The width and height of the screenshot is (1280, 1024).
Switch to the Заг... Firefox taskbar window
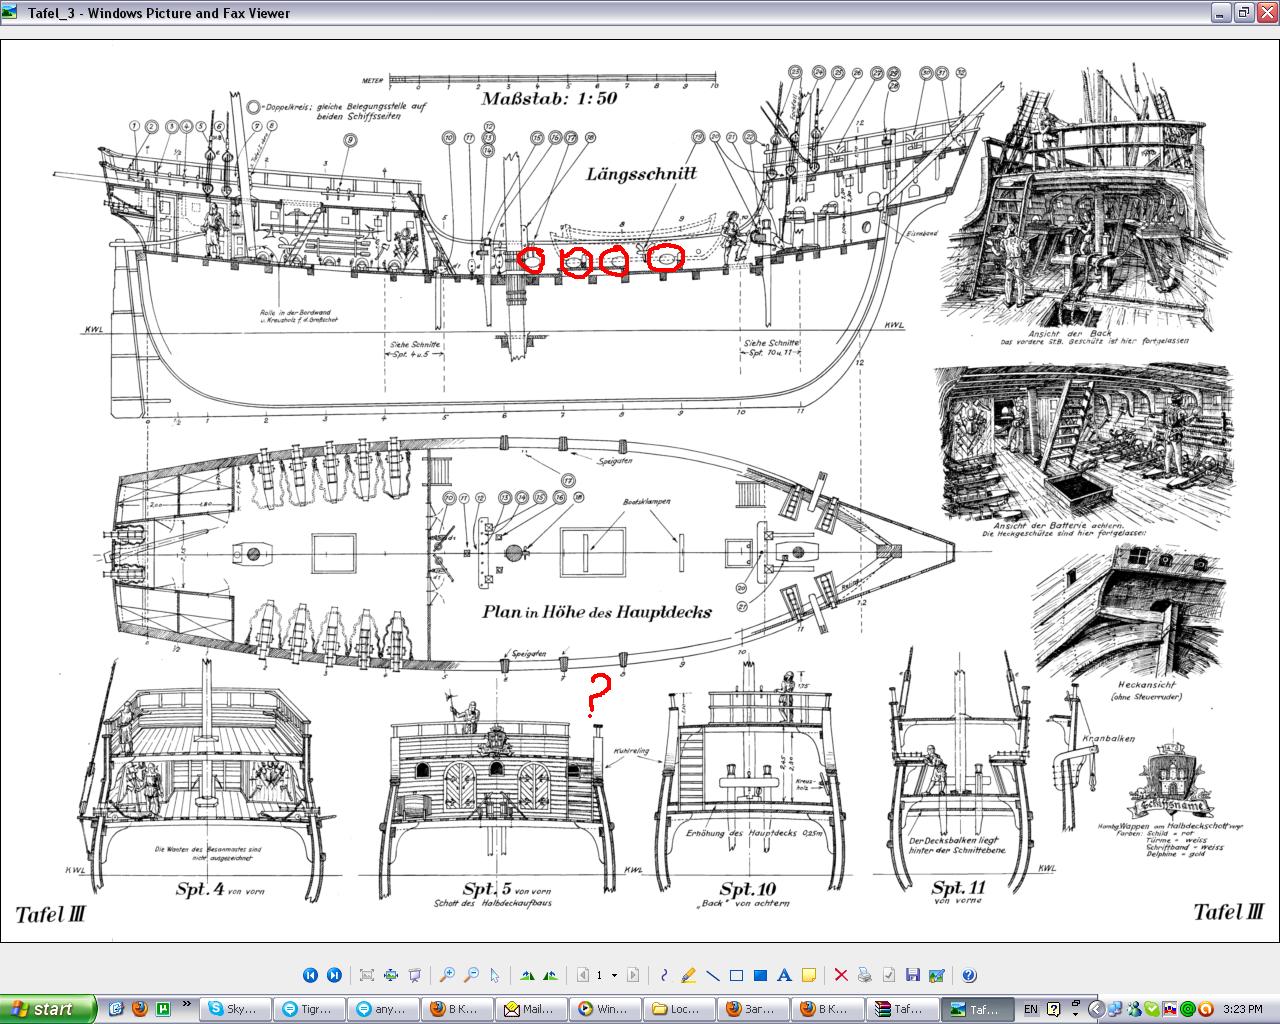click(x=755, y=1009)
